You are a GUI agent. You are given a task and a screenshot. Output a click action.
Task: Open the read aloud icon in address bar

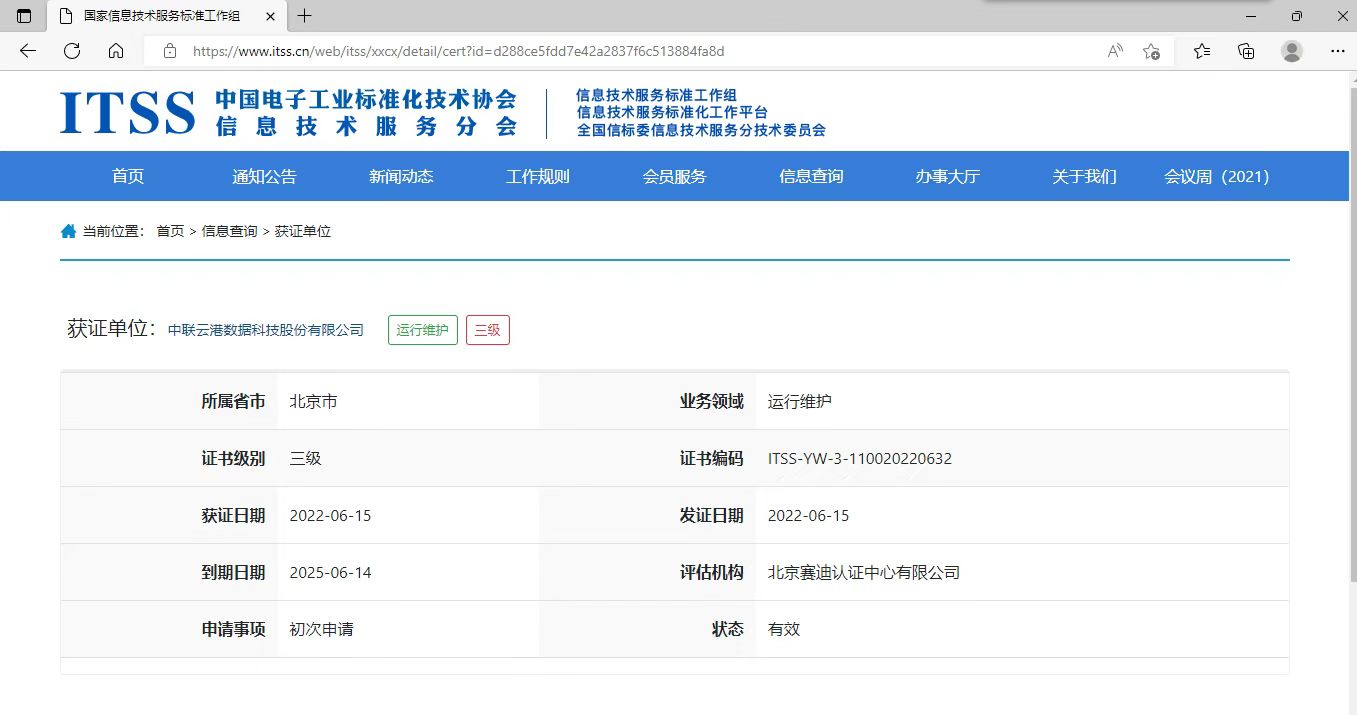click(1115, 51)
